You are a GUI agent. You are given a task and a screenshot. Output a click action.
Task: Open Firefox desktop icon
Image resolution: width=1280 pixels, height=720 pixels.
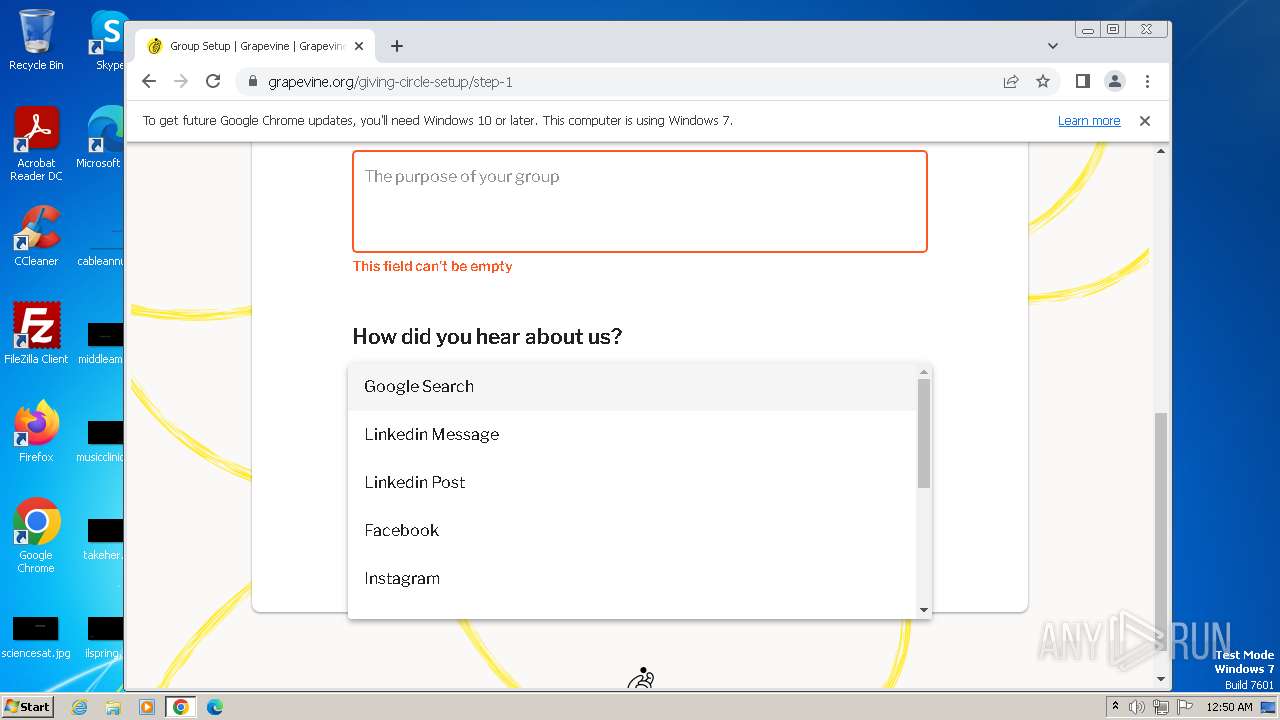tap(36, 432)
